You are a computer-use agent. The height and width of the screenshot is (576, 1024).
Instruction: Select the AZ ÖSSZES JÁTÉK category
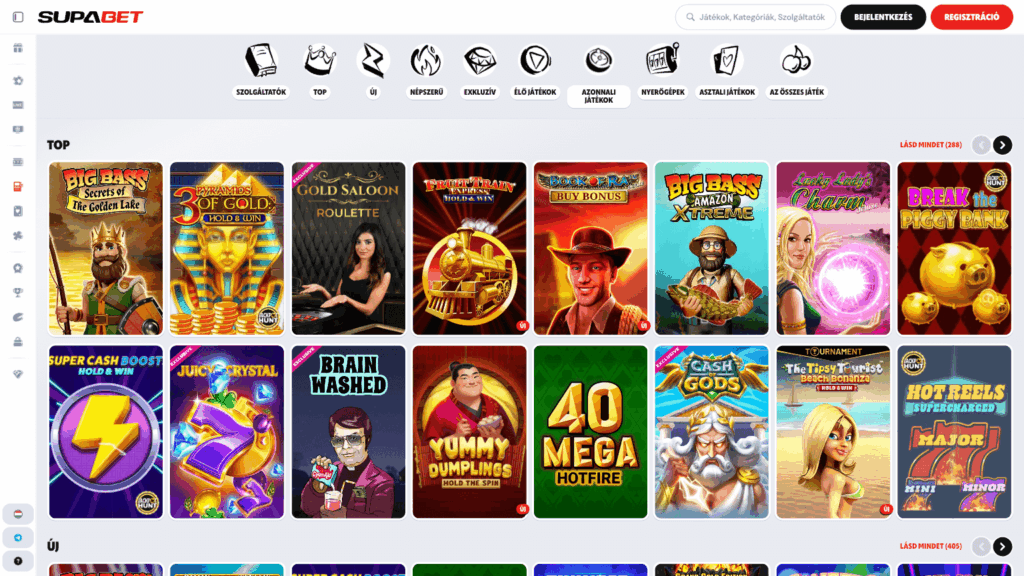[797, 71]
